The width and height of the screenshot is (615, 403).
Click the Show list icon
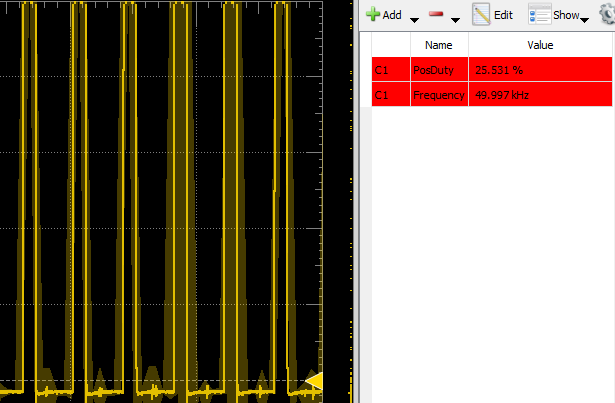pos(539,15)
